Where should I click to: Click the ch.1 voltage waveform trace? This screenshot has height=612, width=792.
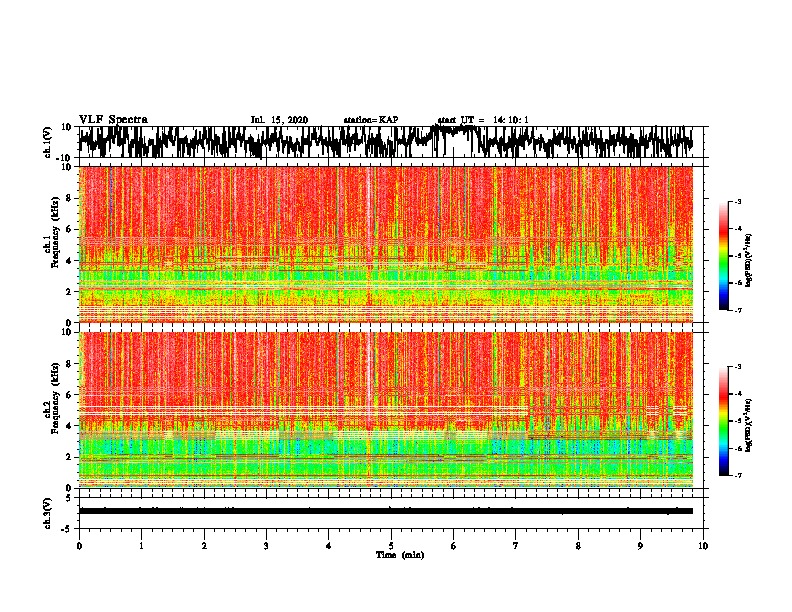pos(385,142)
